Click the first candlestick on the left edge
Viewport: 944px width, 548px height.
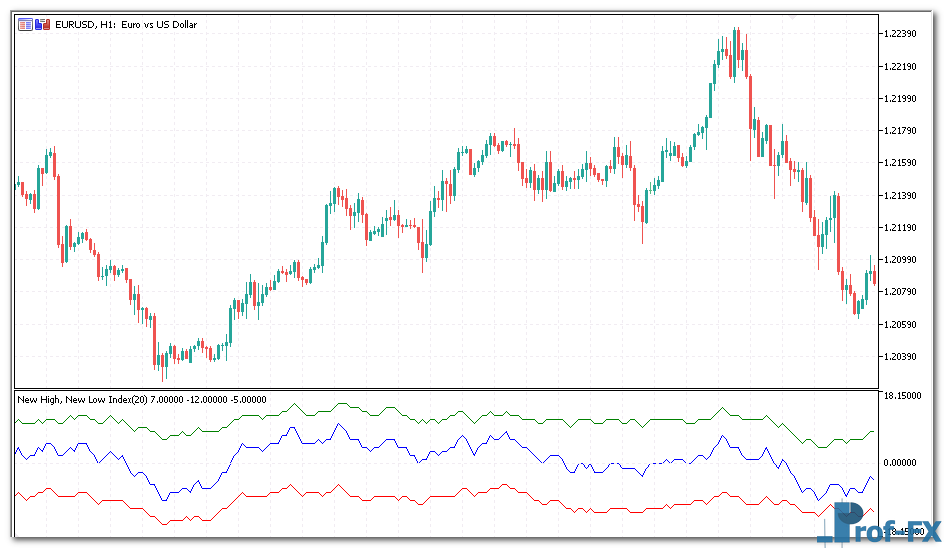[17, 183]
